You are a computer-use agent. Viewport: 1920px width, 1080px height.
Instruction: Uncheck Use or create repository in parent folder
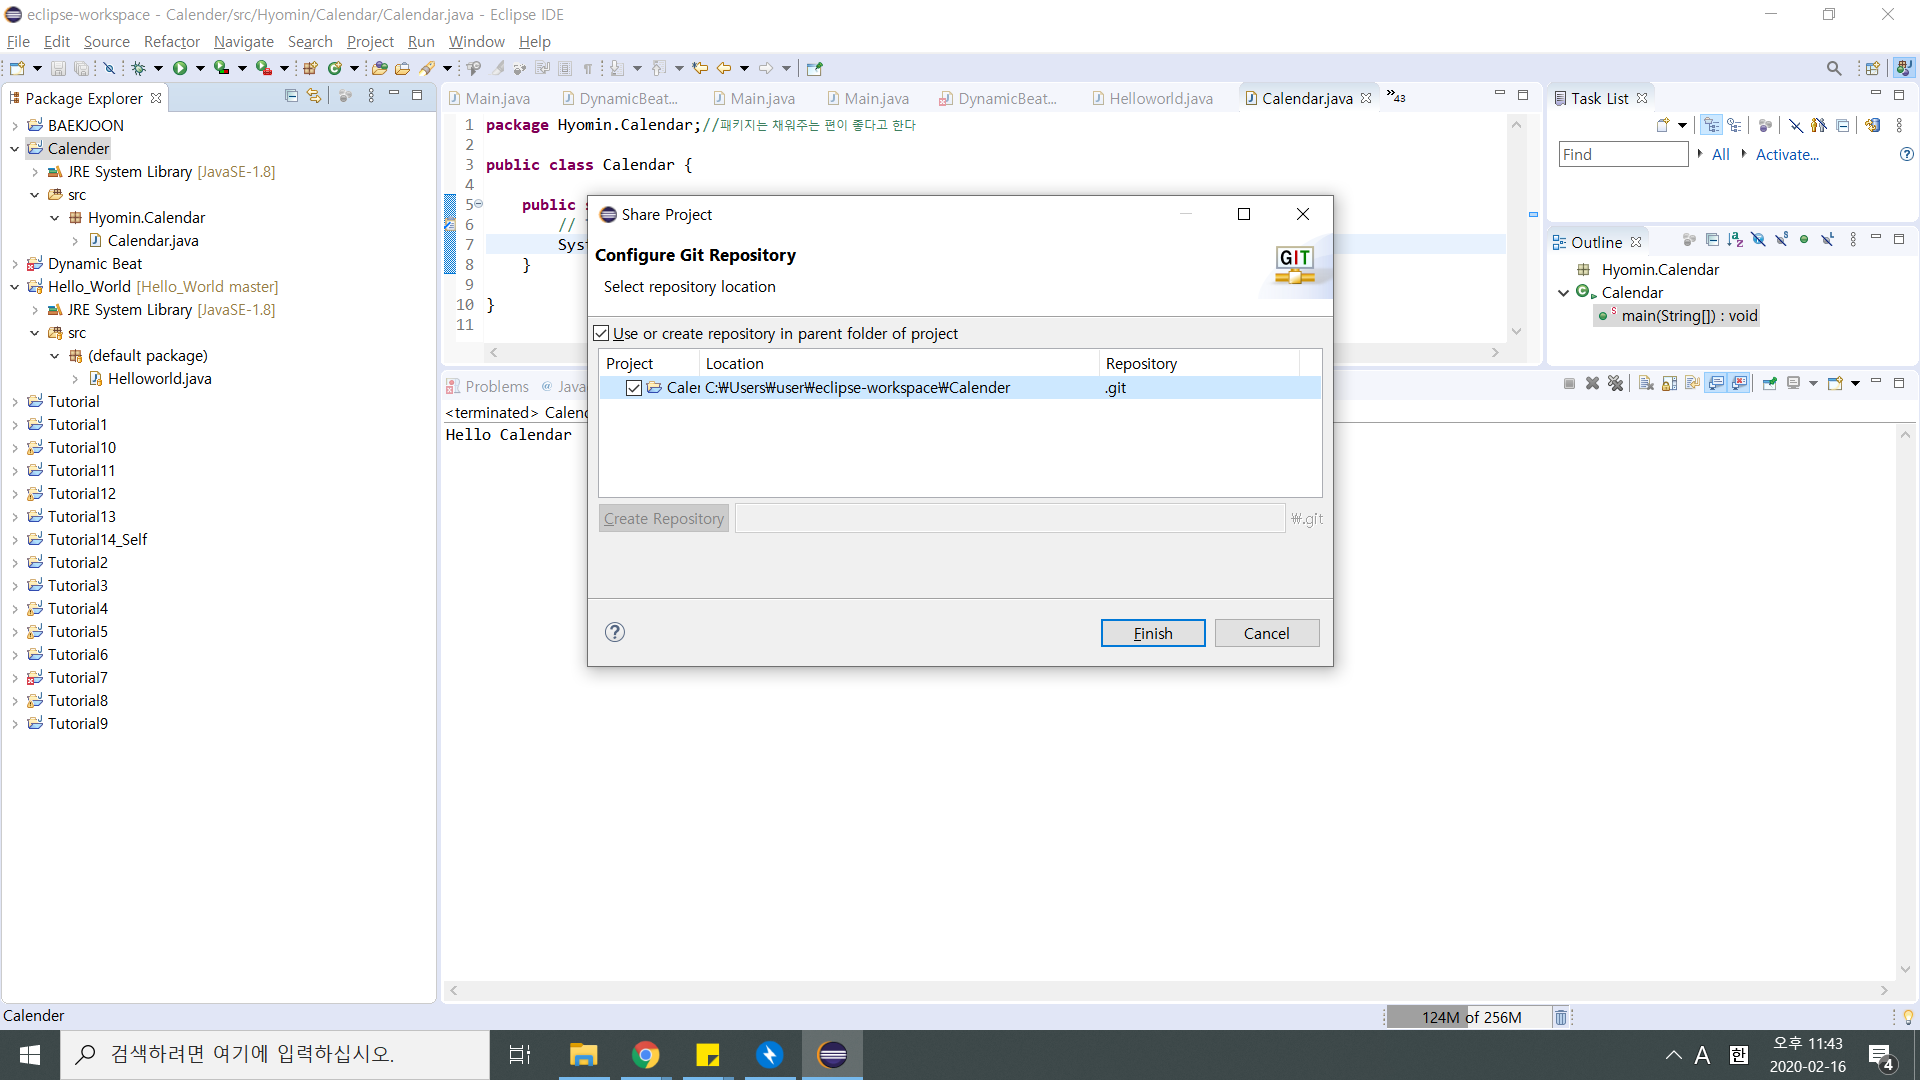coord(601,333)
